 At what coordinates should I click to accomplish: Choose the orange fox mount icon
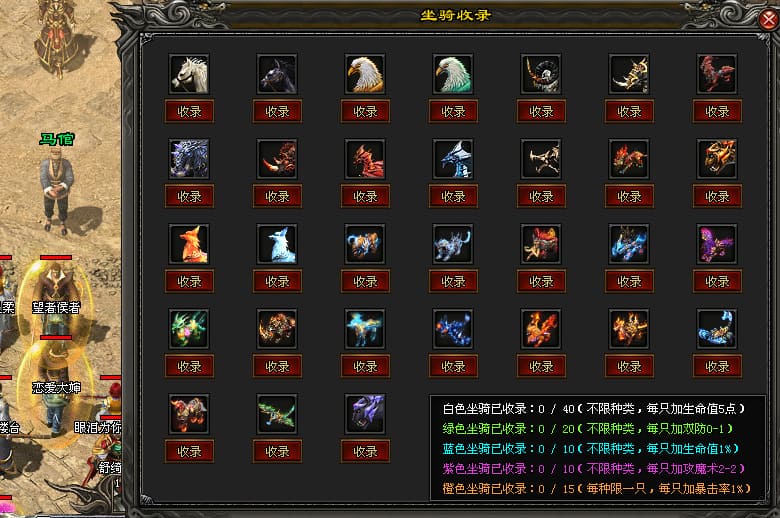click(189, 244)
